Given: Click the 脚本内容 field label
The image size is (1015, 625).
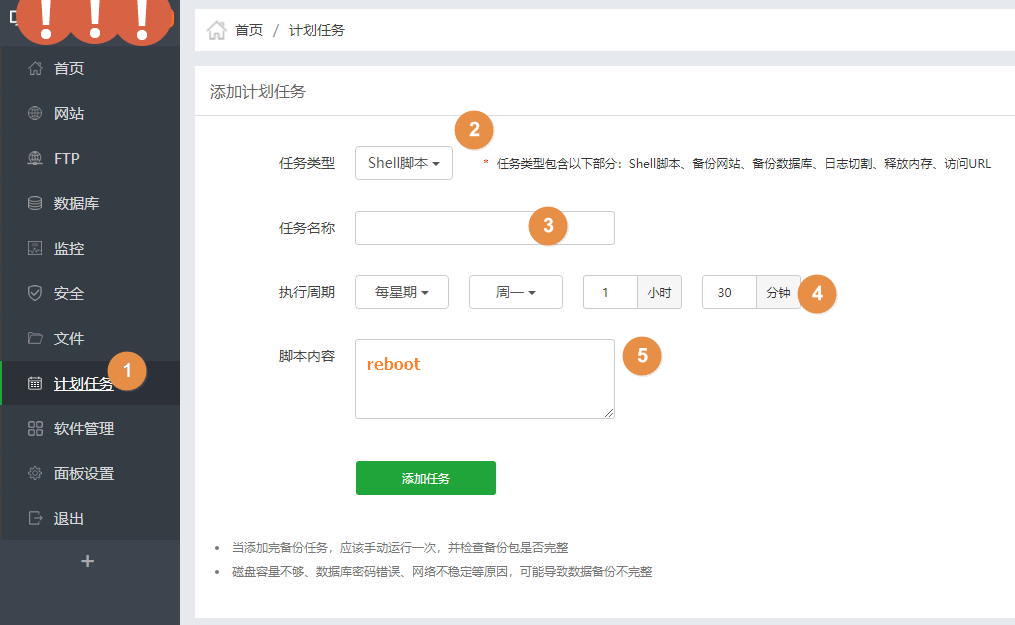Looking at the screenshot, I should (307, 356).
